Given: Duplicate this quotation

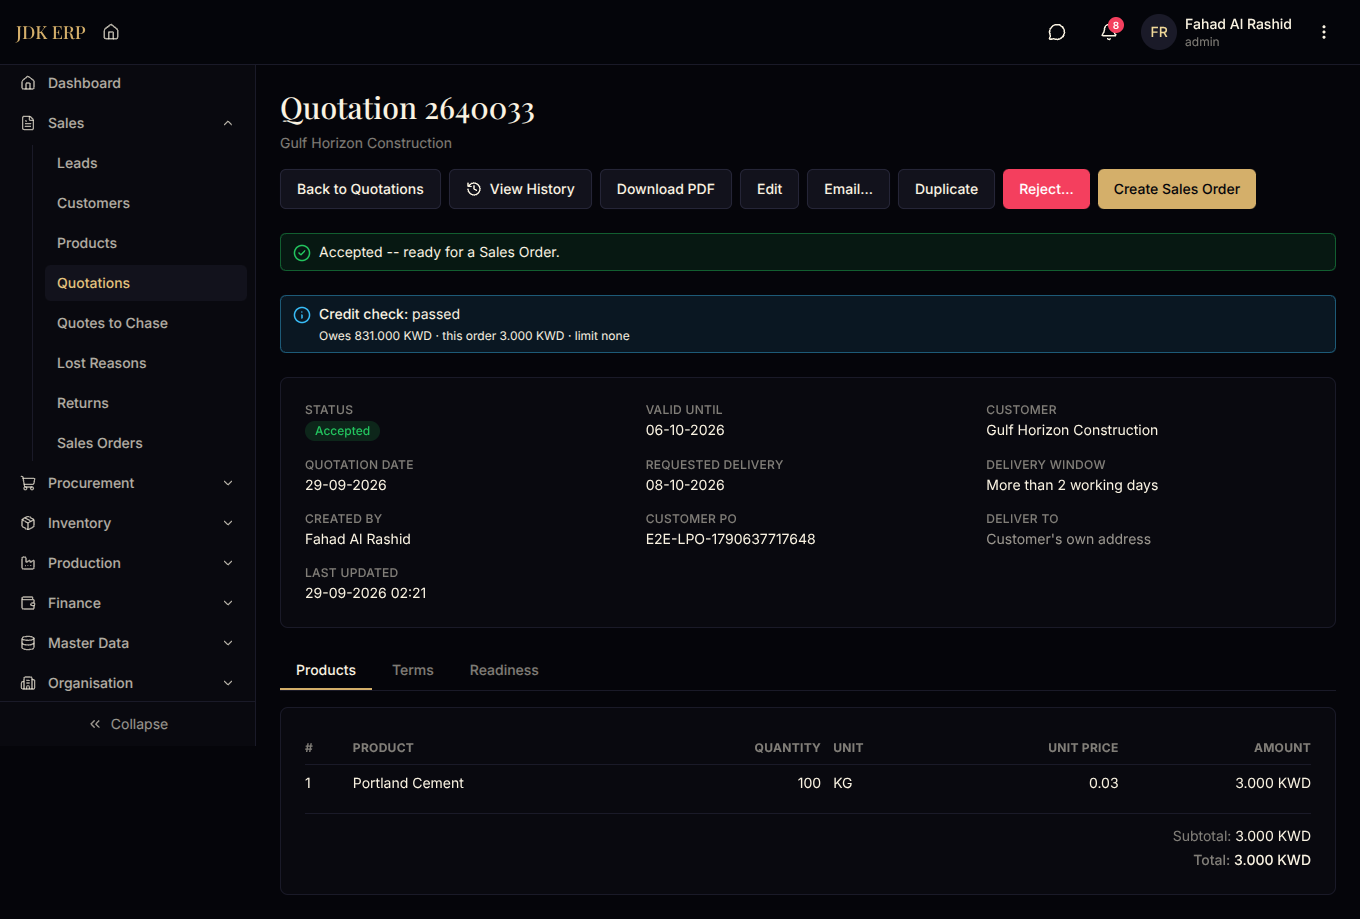Looking at the screenshot, I should point(946,189).
